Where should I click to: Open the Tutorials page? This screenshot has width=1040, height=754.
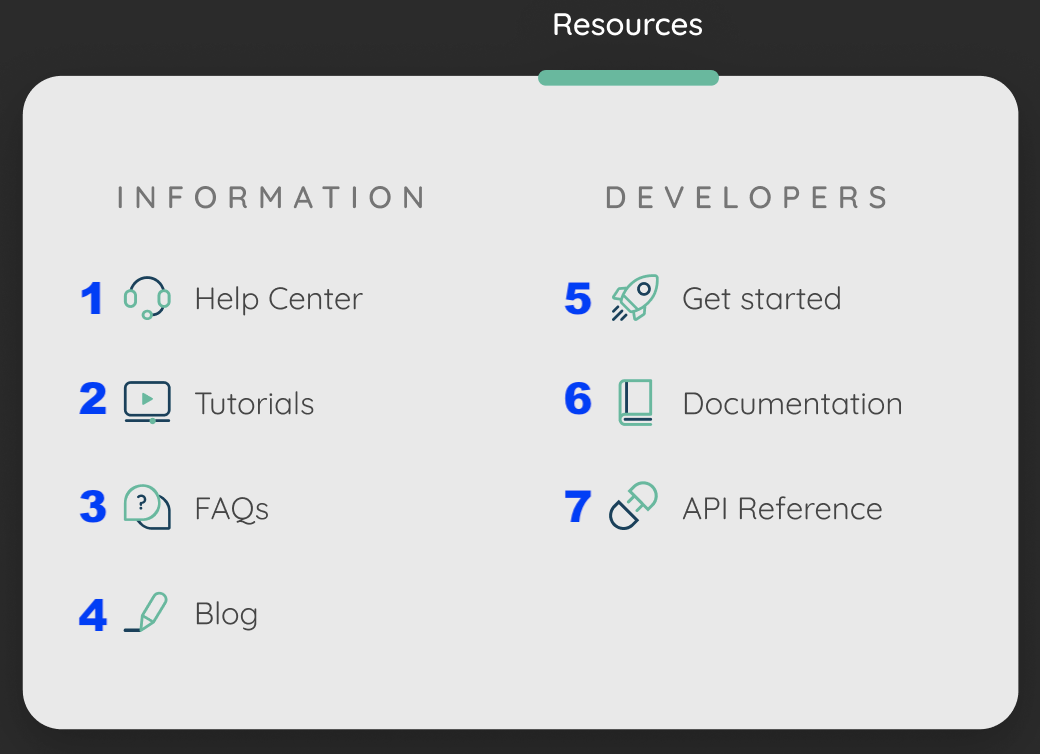[x=254, y=403]
